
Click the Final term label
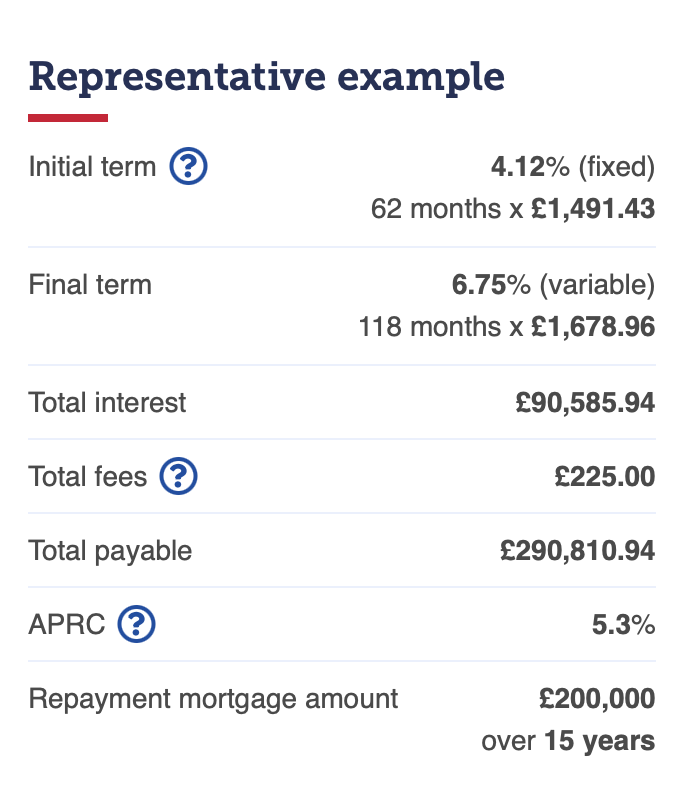pyautogui.click(x=90, y=285)
